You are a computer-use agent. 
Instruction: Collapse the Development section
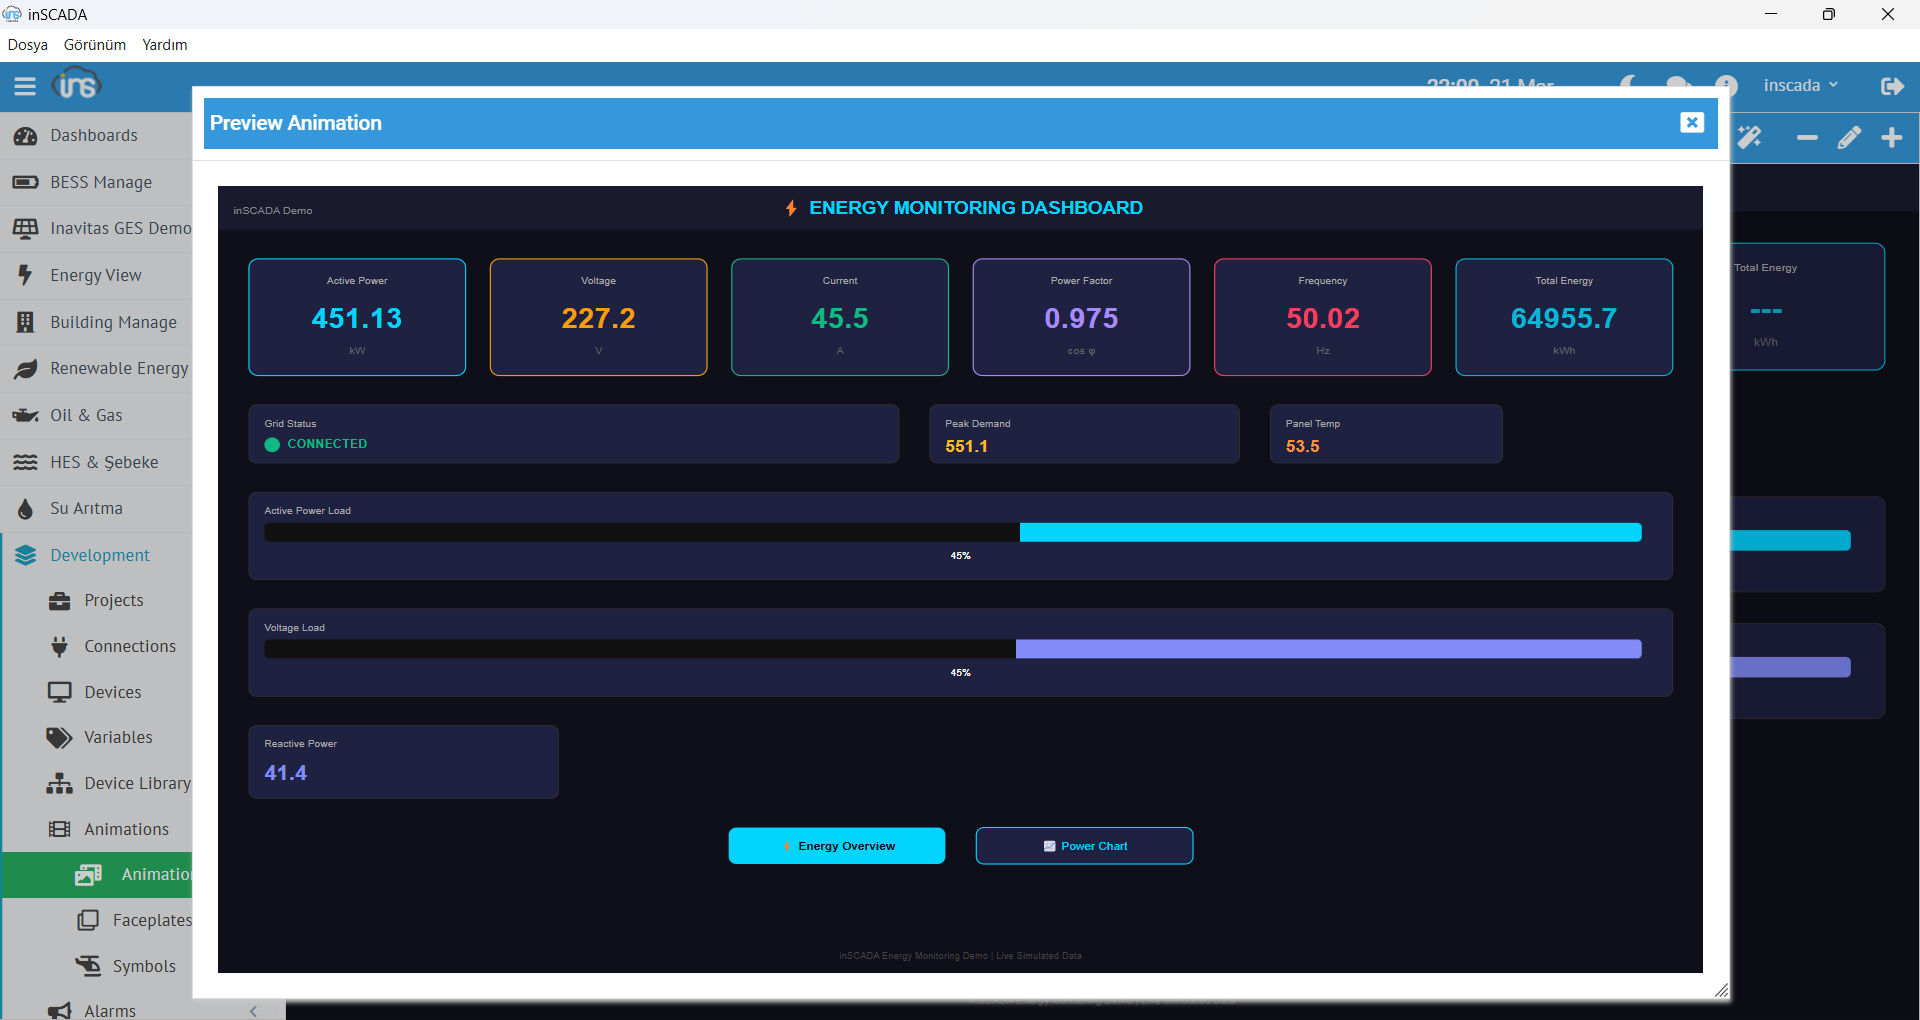click(x=99, y=555)
